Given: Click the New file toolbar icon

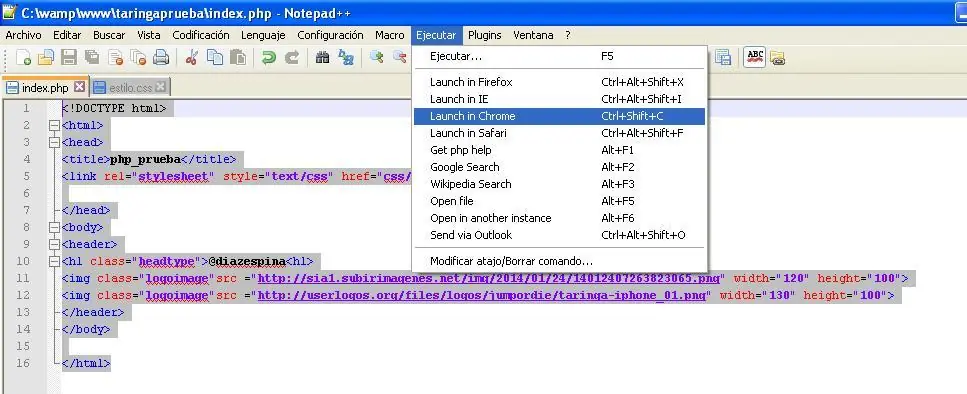Looking at the screenshot, I should click(x=23, y=58).
